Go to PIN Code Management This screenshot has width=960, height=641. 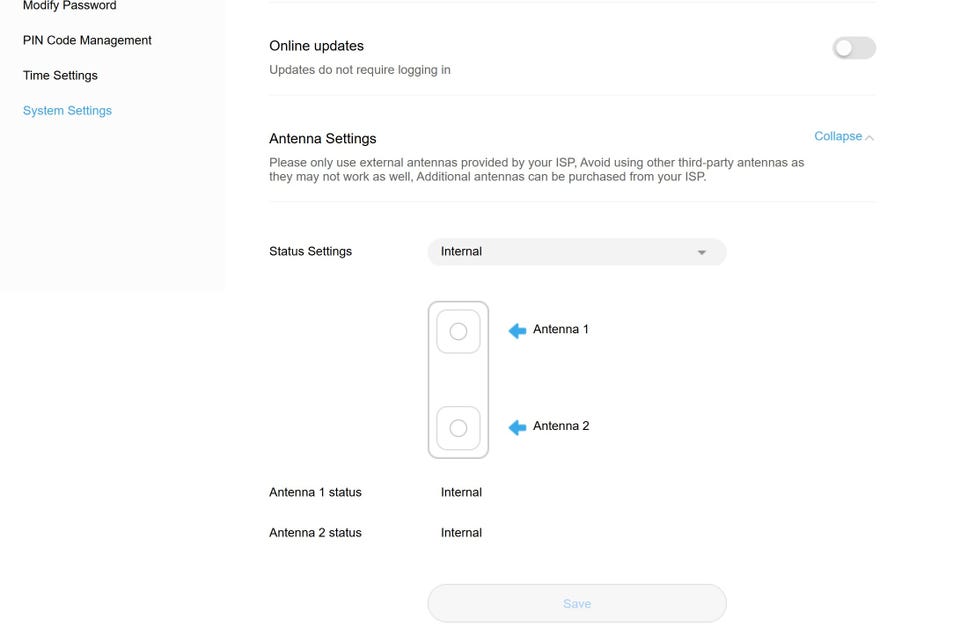point(87,41)
